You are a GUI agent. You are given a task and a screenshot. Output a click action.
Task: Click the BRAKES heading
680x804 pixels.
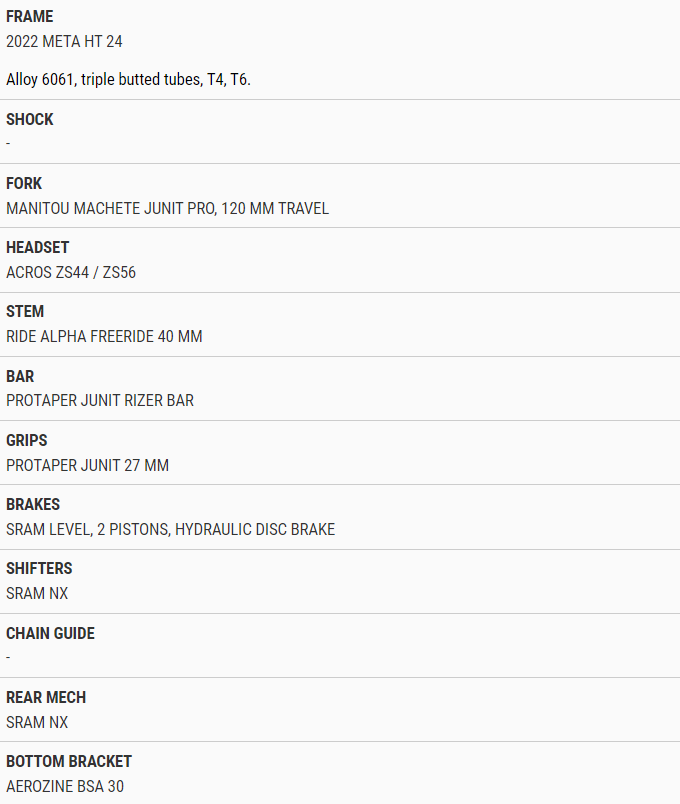tap(33, 505)
